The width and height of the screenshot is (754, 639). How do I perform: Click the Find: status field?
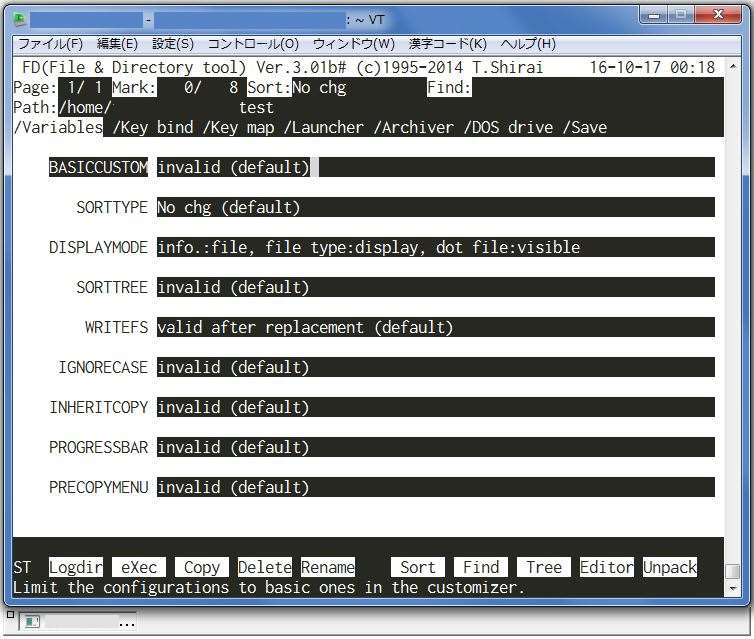(x=449, y=88)
